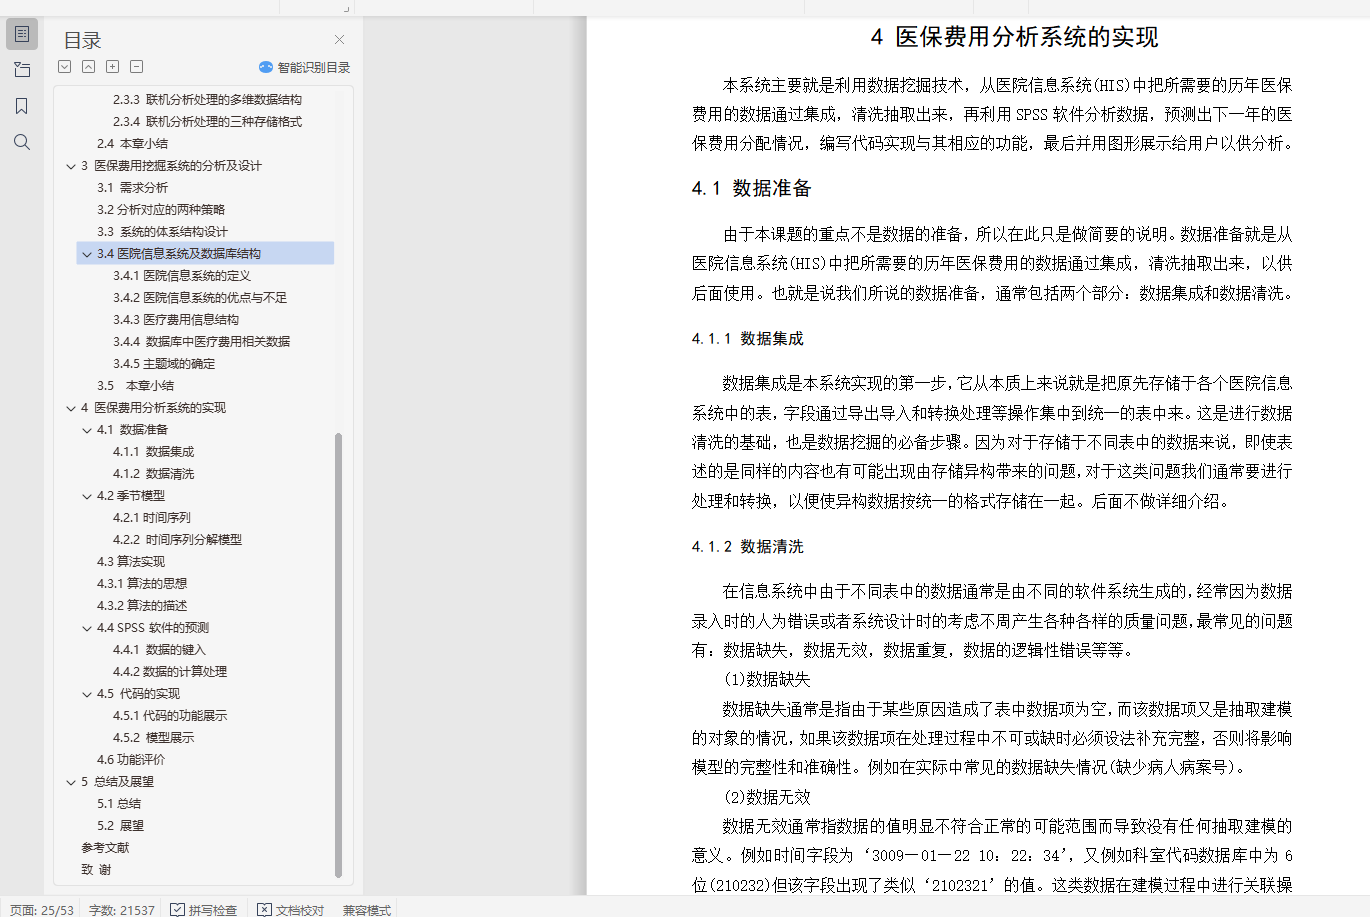
Task: Click document title 4 医保费用分析系统的实现
Action: pyautogui.click(x=1014, y=38)
